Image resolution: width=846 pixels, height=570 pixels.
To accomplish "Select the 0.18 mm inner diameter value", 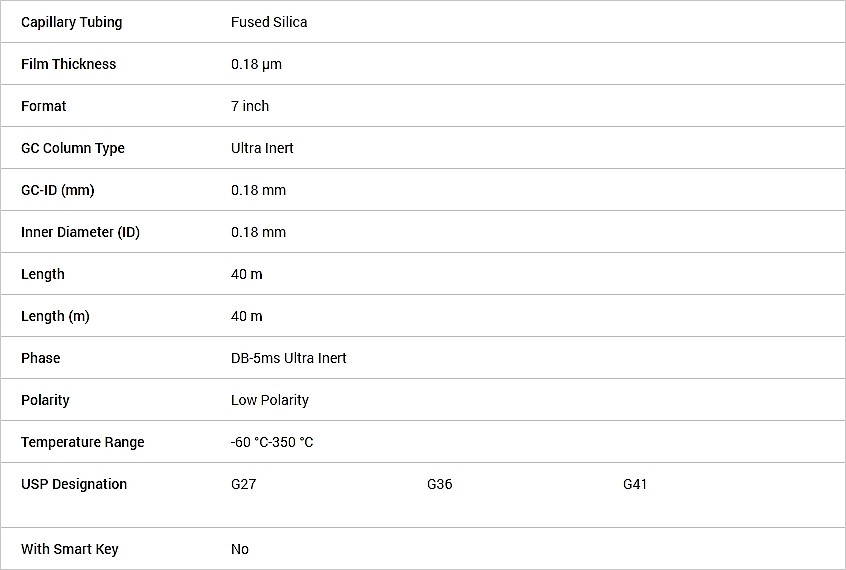I will click(258, 233).
